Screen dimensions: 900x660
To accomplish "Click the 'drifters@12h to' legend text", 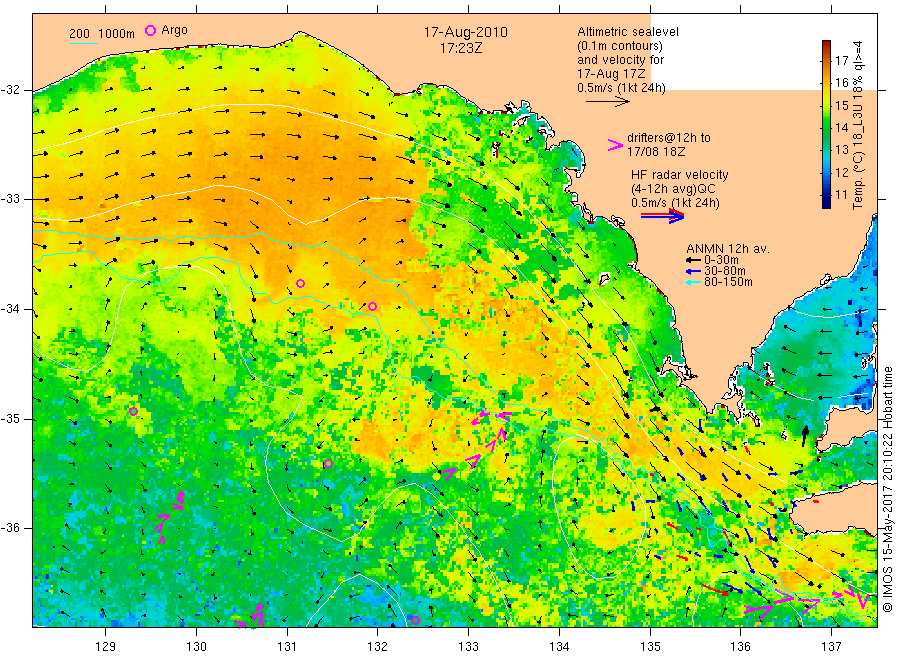I will (669, 138).
